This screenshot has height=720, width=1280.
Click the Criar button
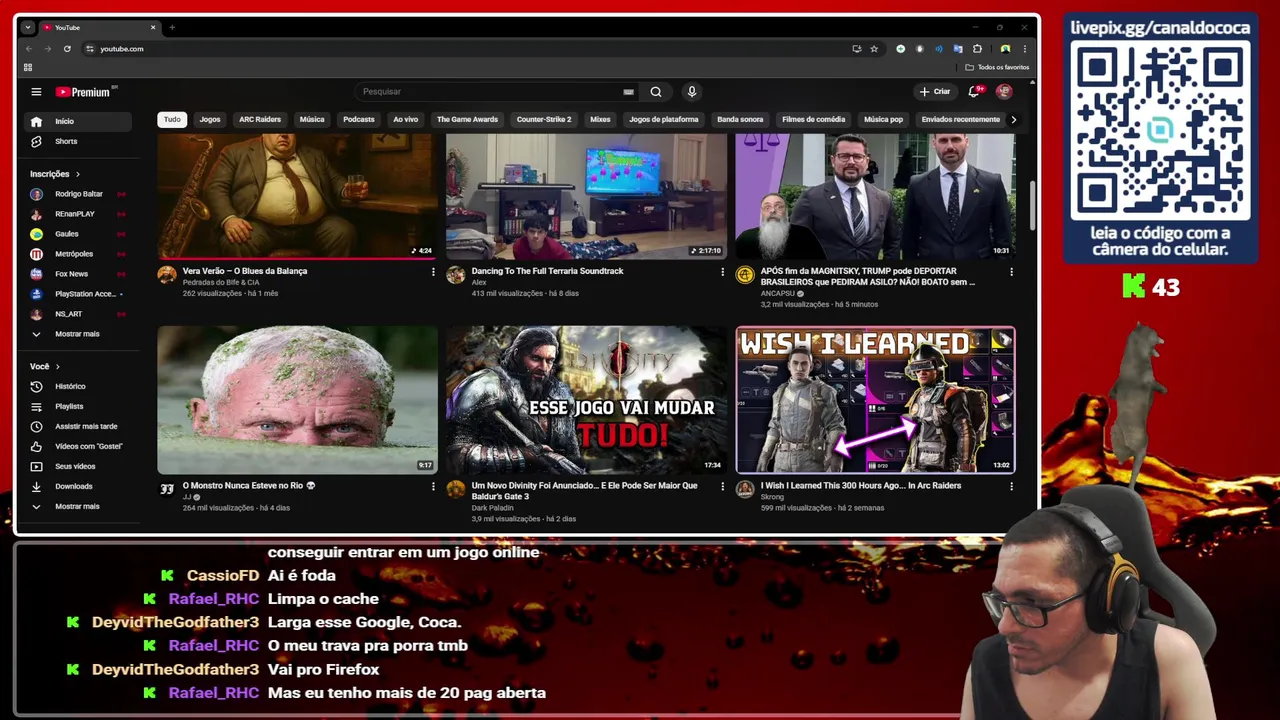click(x=935, y=92)
